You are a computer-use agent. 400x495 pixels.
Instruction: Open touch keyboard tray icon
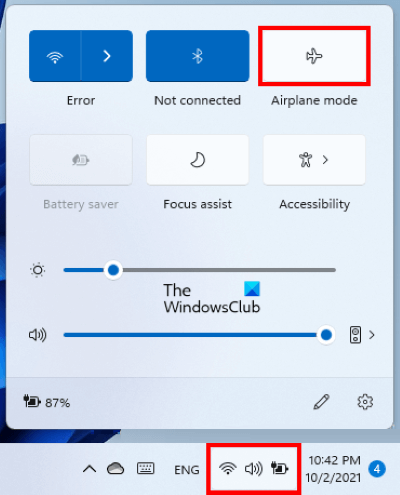coord(146,469)
